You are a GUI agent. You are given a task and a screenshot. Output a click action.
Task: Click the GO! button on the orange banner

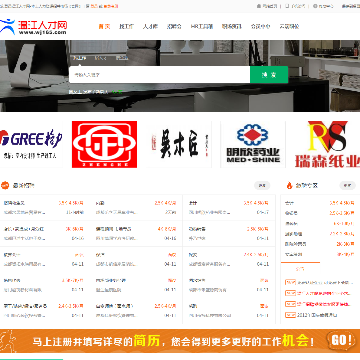(x=341, y=341)
